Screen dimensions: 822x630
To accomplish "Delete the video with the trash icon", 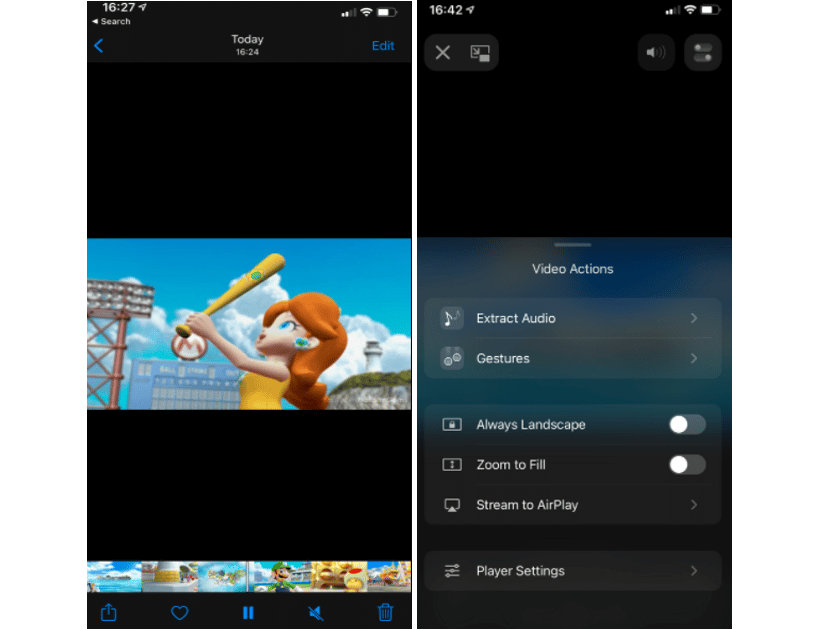I will click(386, 612).
